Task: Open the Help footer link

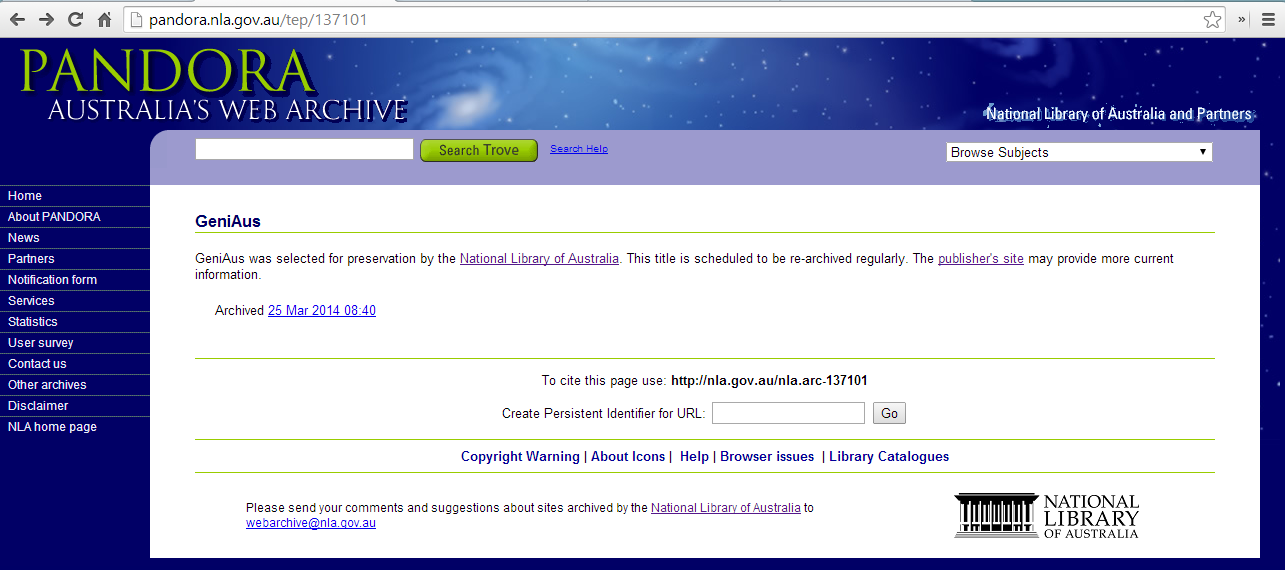Action: pyautogui.click(x=694, y=456)
